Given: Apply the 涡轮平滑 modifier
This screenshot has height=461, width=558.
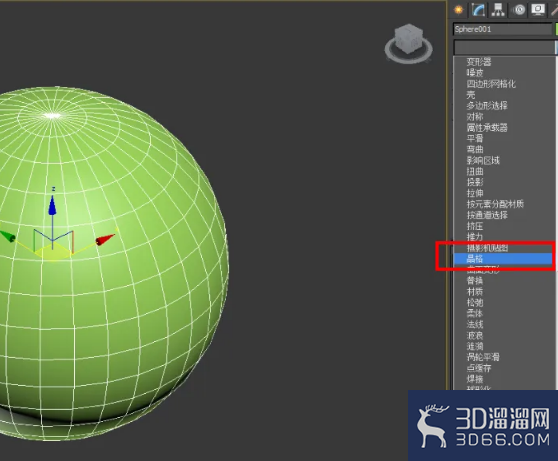Looking at the screenshot, I should pos(483,357).
